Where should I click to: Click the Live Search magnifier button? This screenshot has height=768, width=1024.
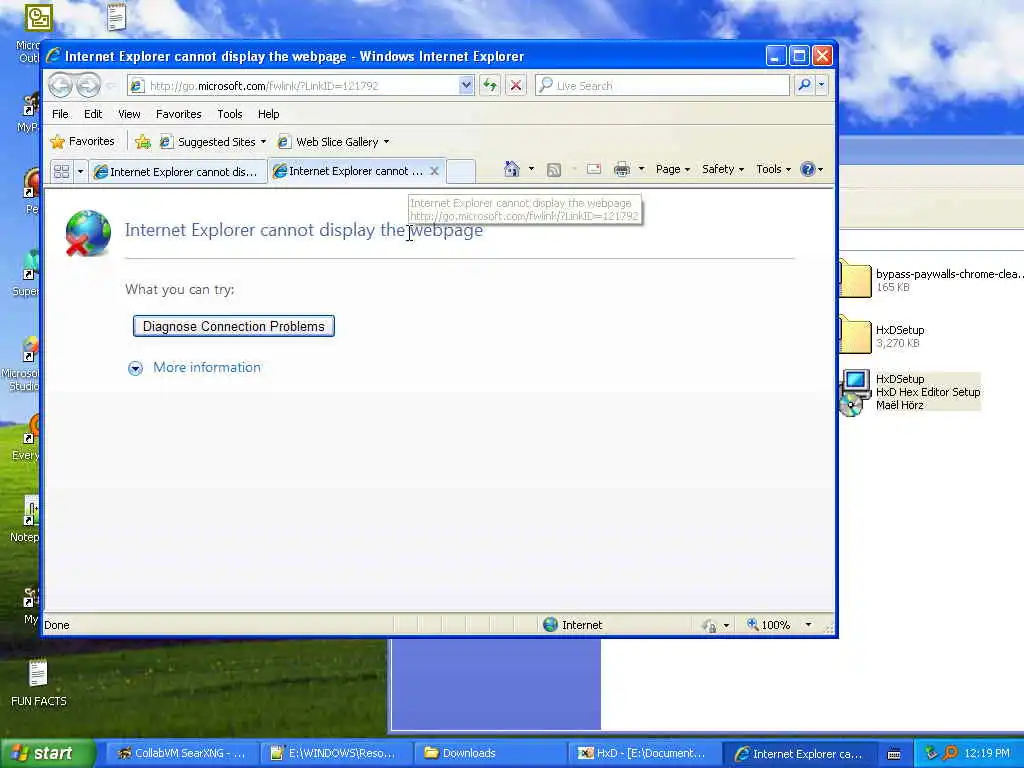[805, 85]
